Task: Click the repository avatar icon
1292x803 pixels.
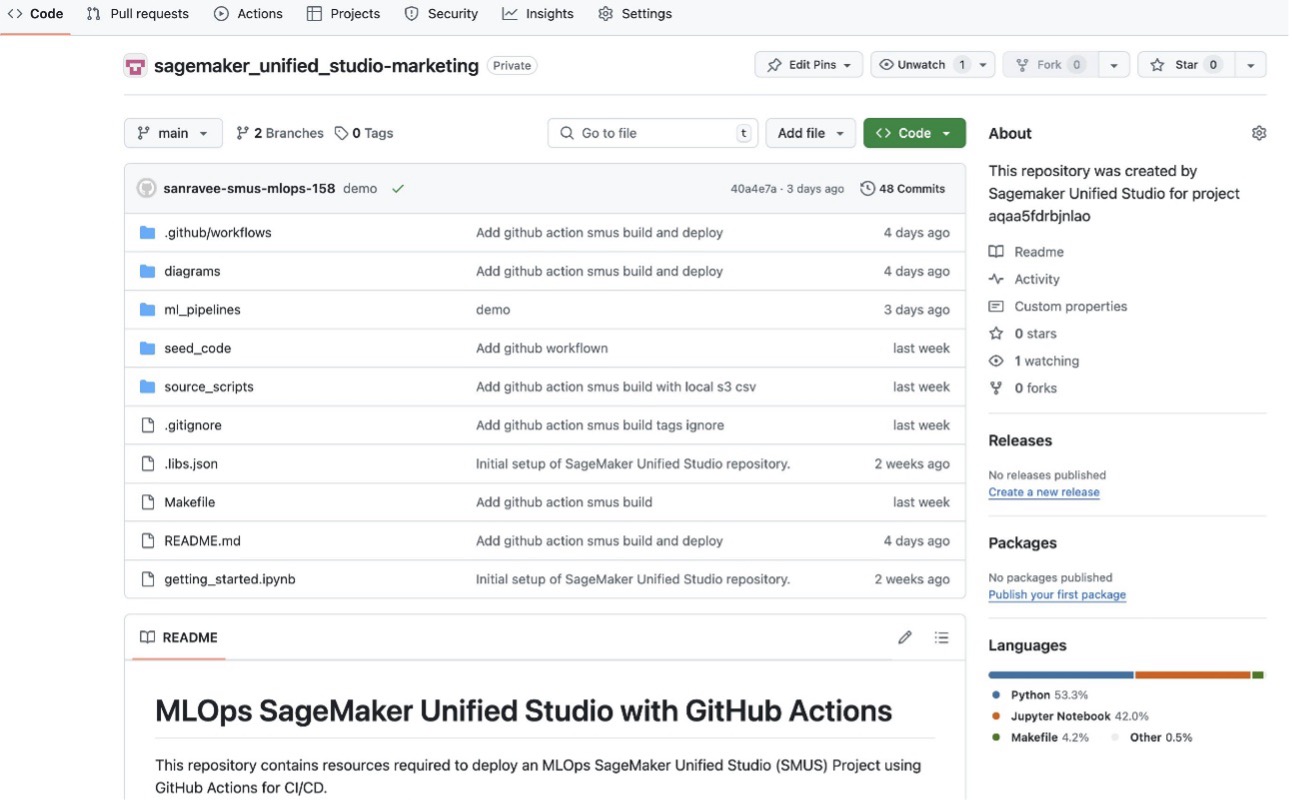Action: (x=135, y=66)
